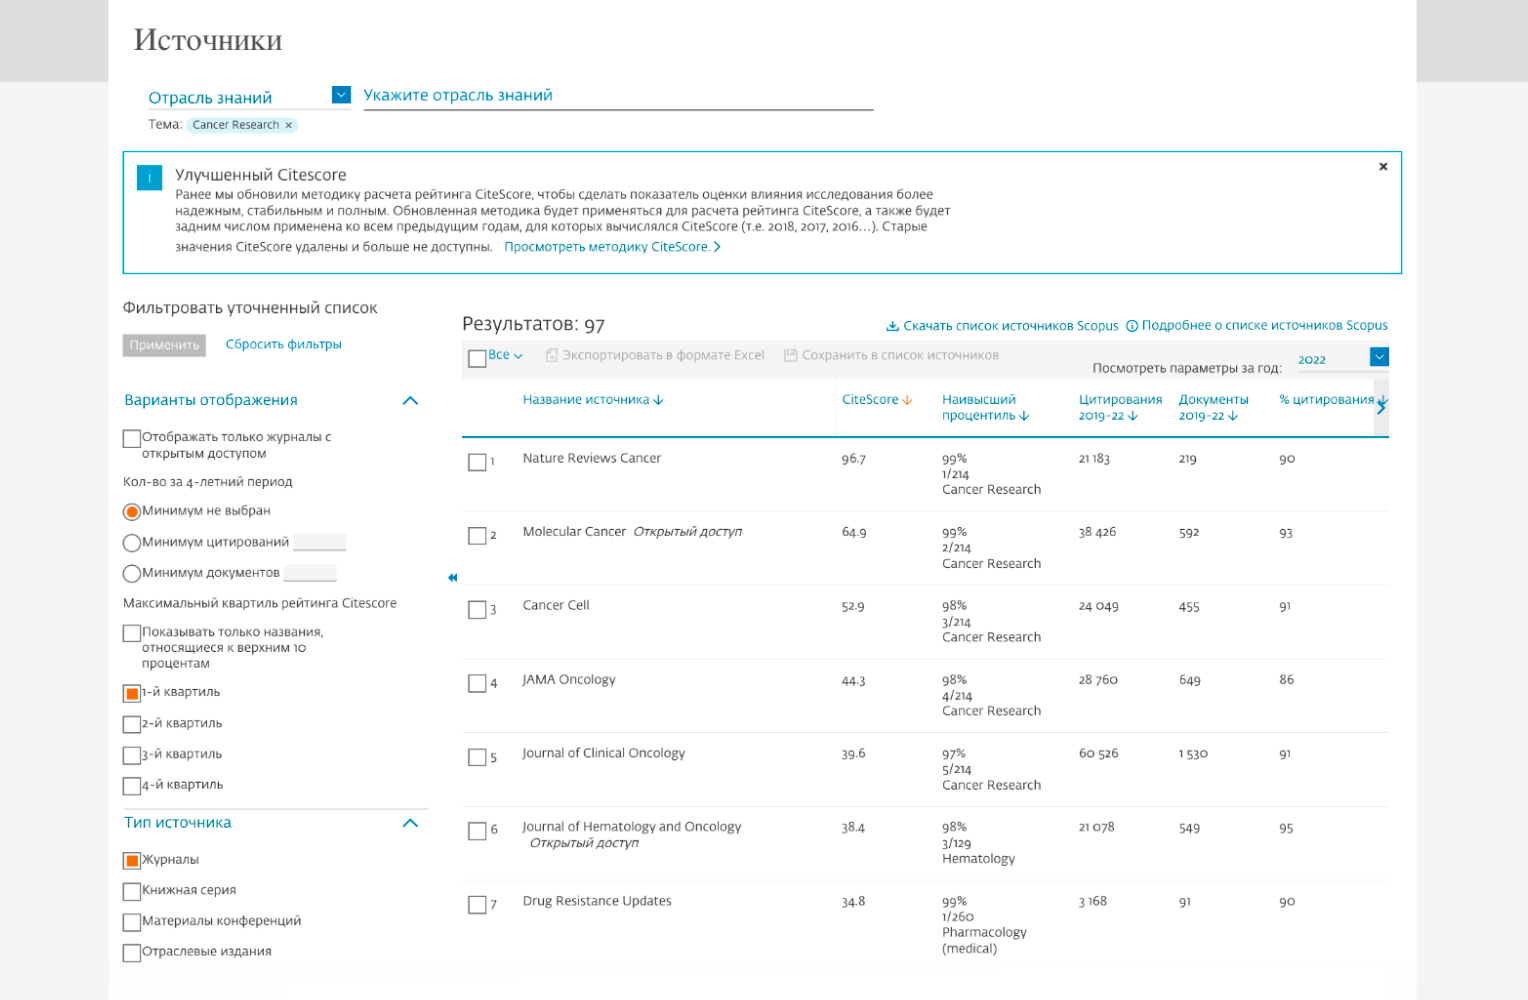Image resolution: width=1528 pixels, height=1000 pixels.
Task: Enable top 10 percent titles checkbox
Action: click(x=131, y=633)
